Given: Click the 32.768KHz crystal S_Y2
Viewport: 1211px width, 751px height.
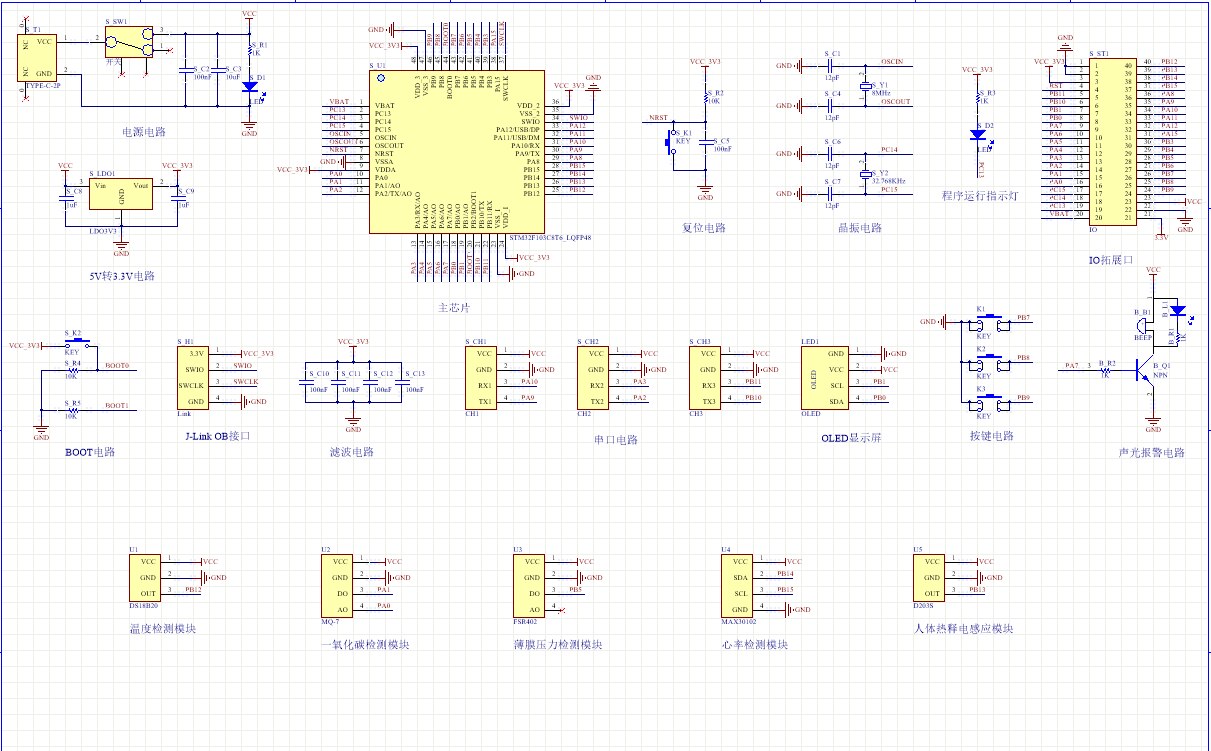Looking at the screenshot, I should point(867,172).
